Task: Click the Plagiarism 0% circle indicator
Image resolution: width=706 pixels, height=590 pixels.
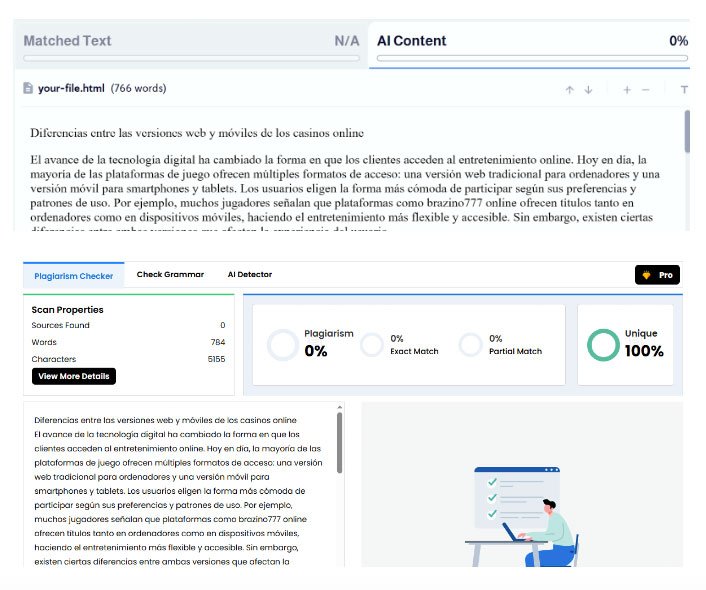Action: 283,344
